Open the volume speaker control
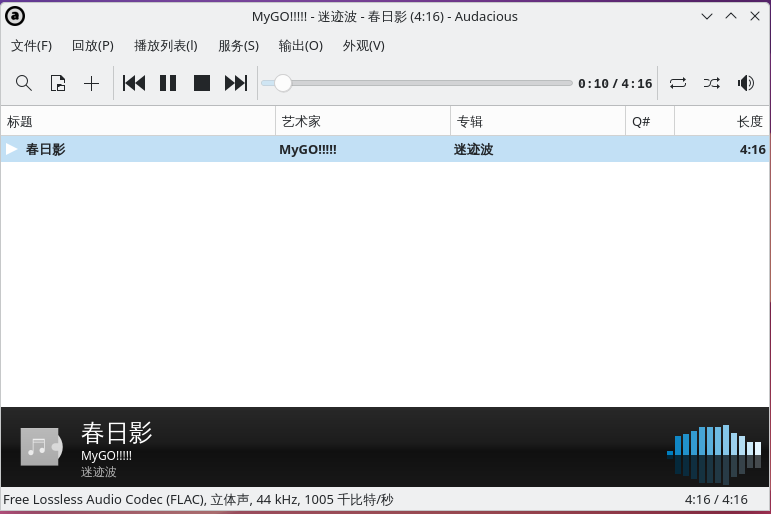The image size is (771, 514). (x=745, y=83)
